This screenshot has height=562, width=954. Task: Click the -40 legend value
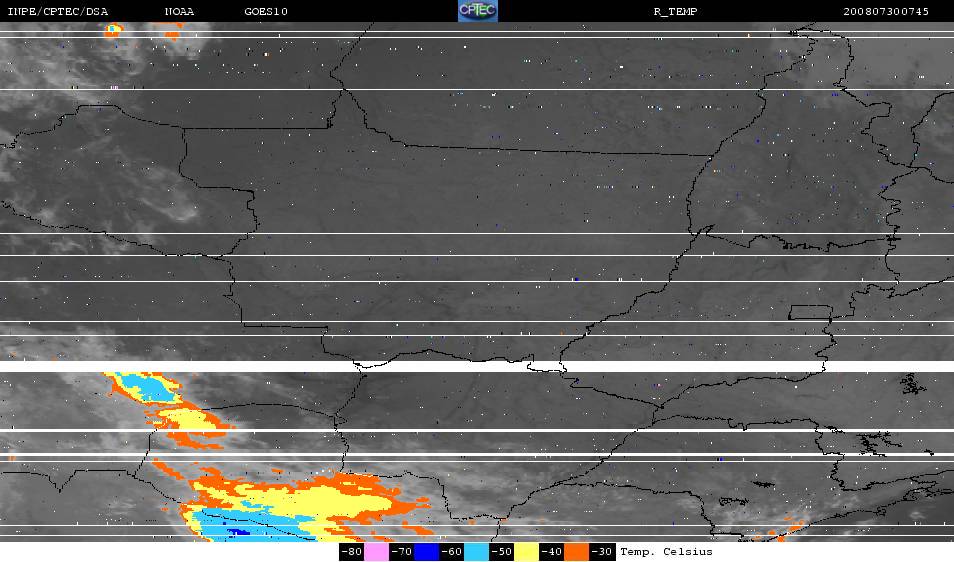(x=551, y=552)
